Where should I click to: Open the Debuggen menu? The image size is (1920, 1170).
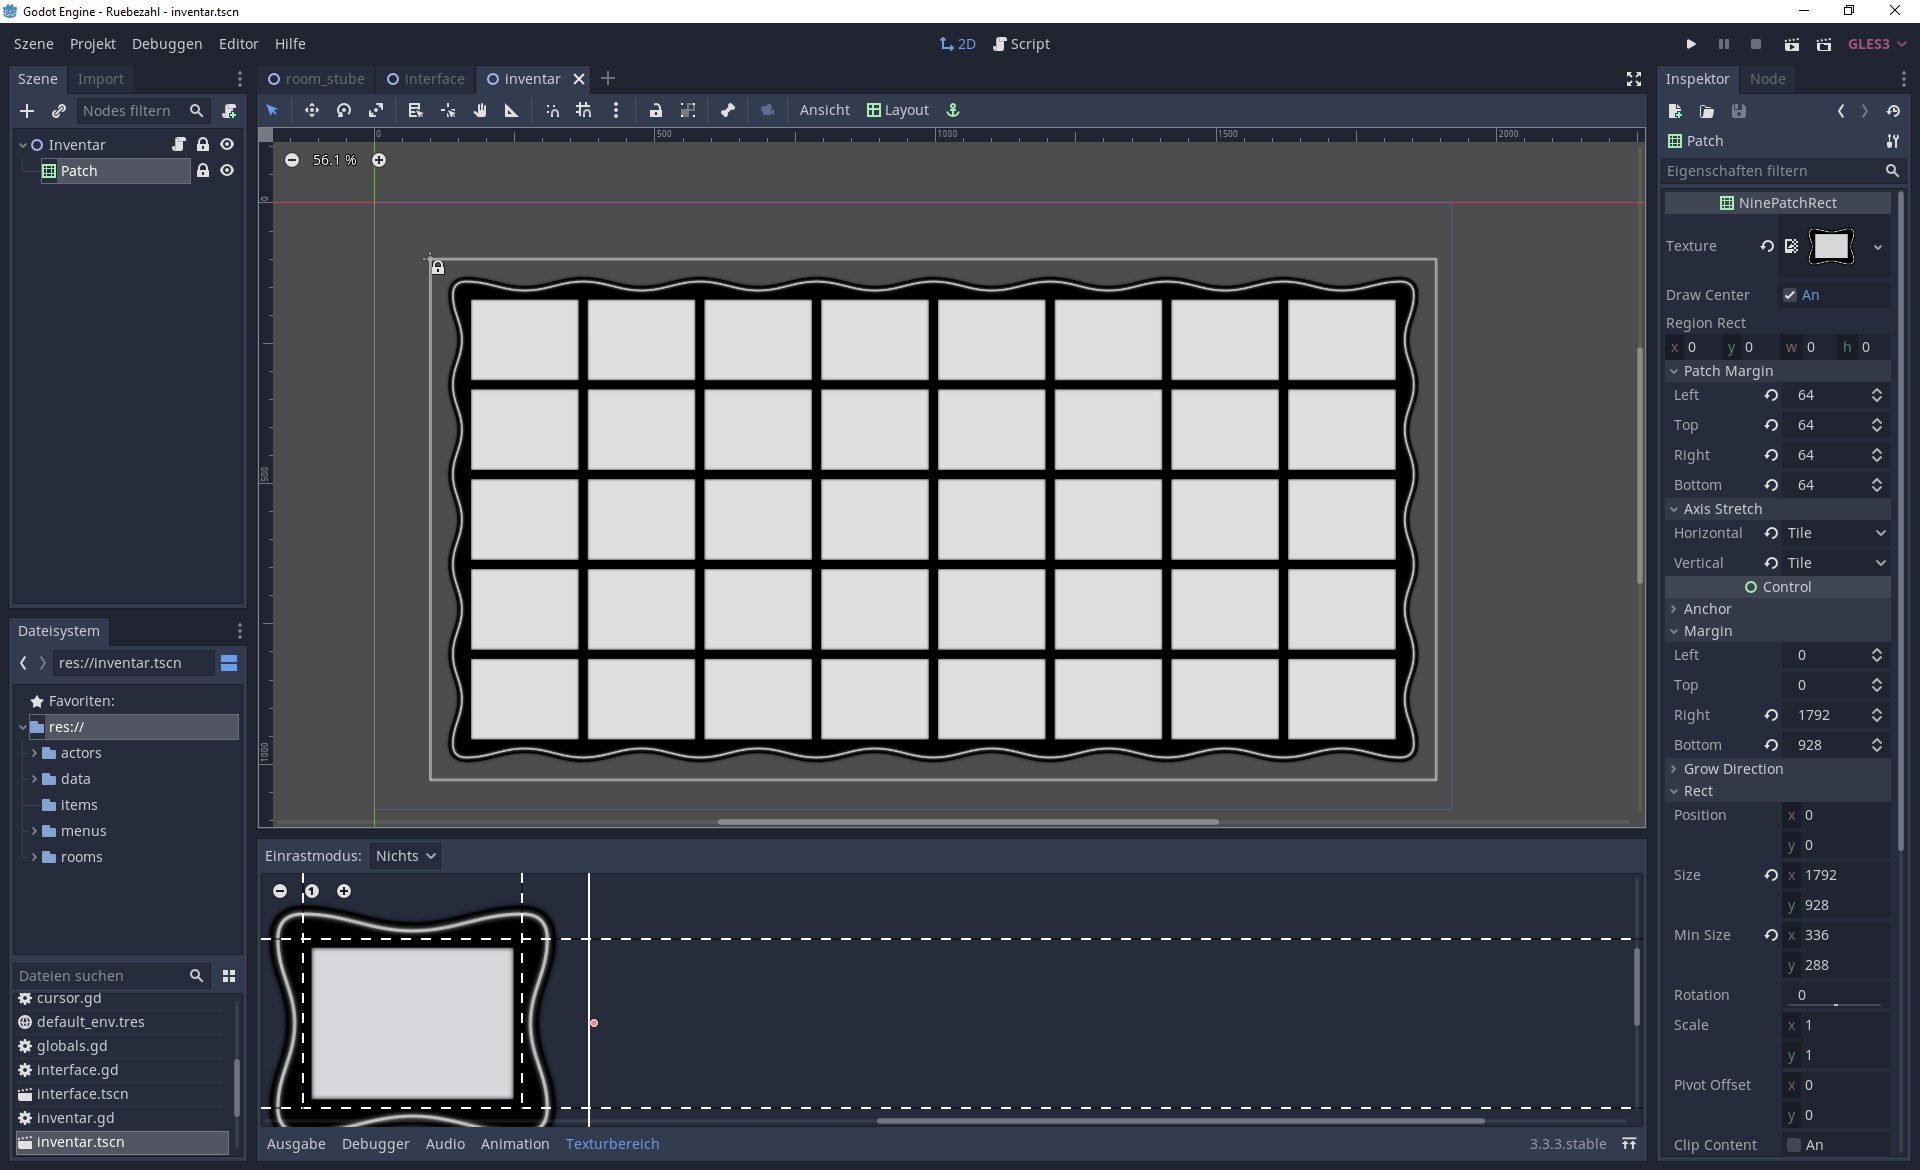[167, 44]
